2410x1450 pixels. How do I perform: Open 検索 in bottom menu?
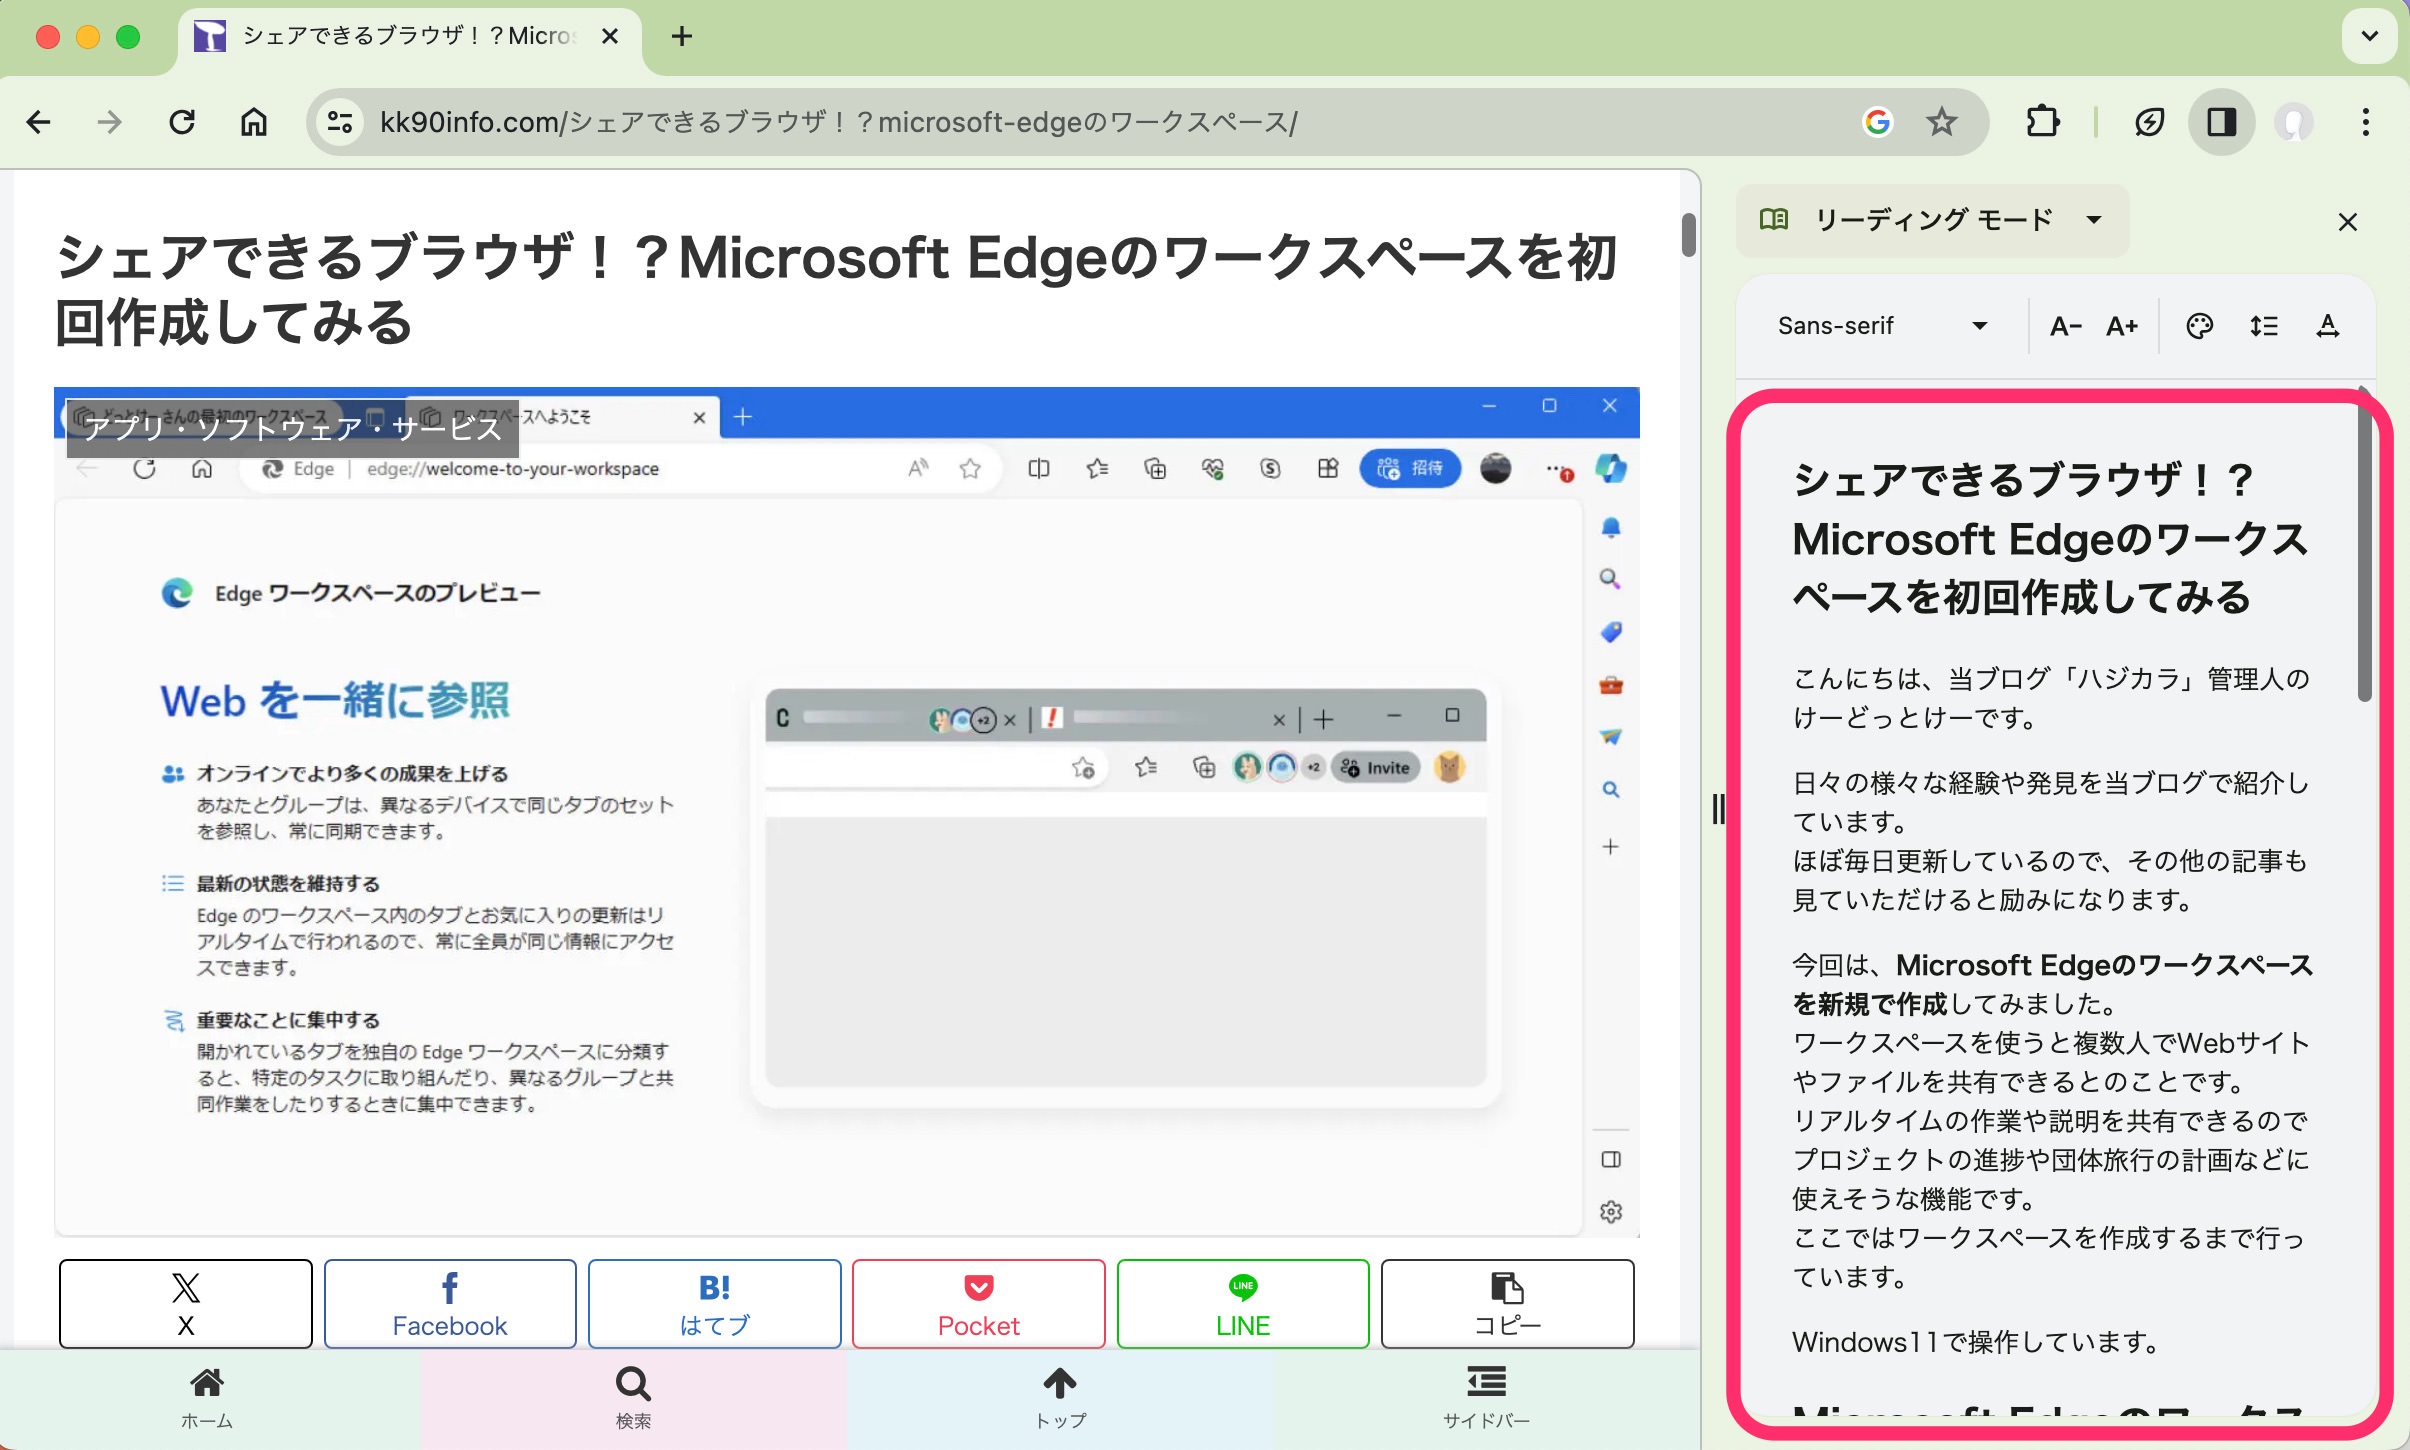pyautogui.click(x=633, y=1399)
